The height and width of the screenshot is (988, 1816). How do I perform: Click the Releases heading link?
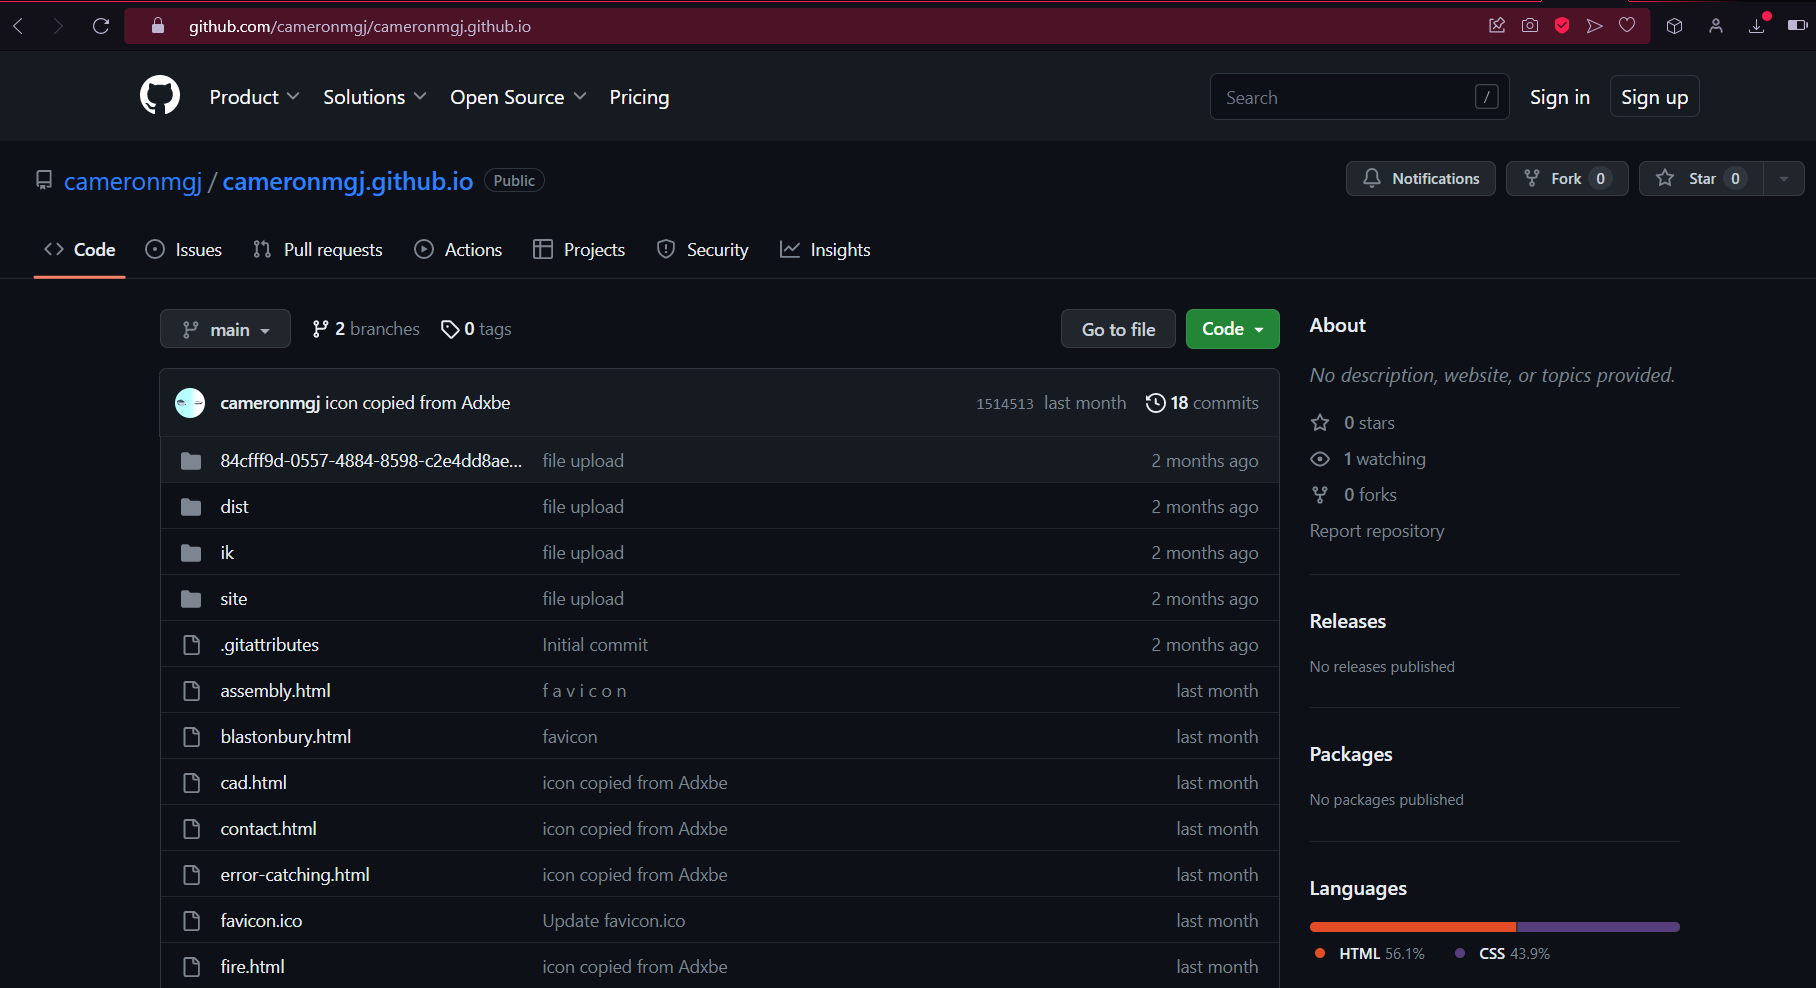(x=1348, y=621)
